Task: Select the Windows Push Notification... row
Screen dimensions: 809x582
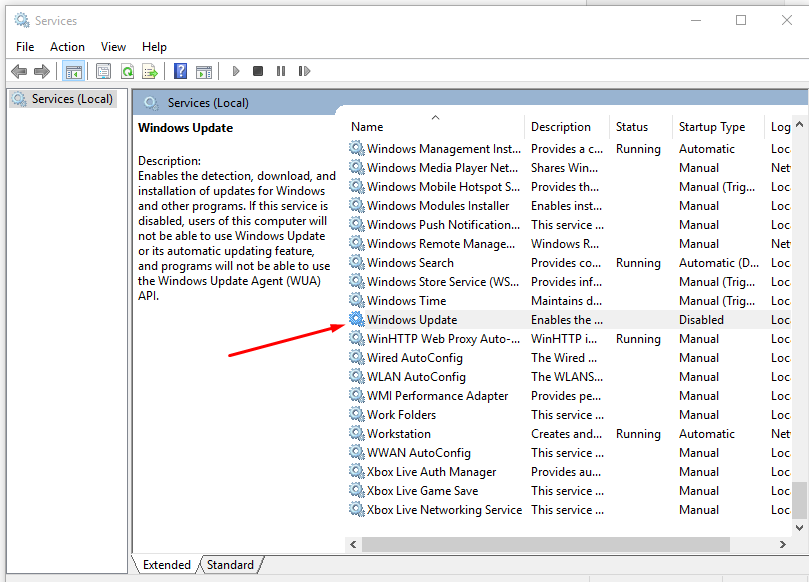Action: tap(570, 224)
